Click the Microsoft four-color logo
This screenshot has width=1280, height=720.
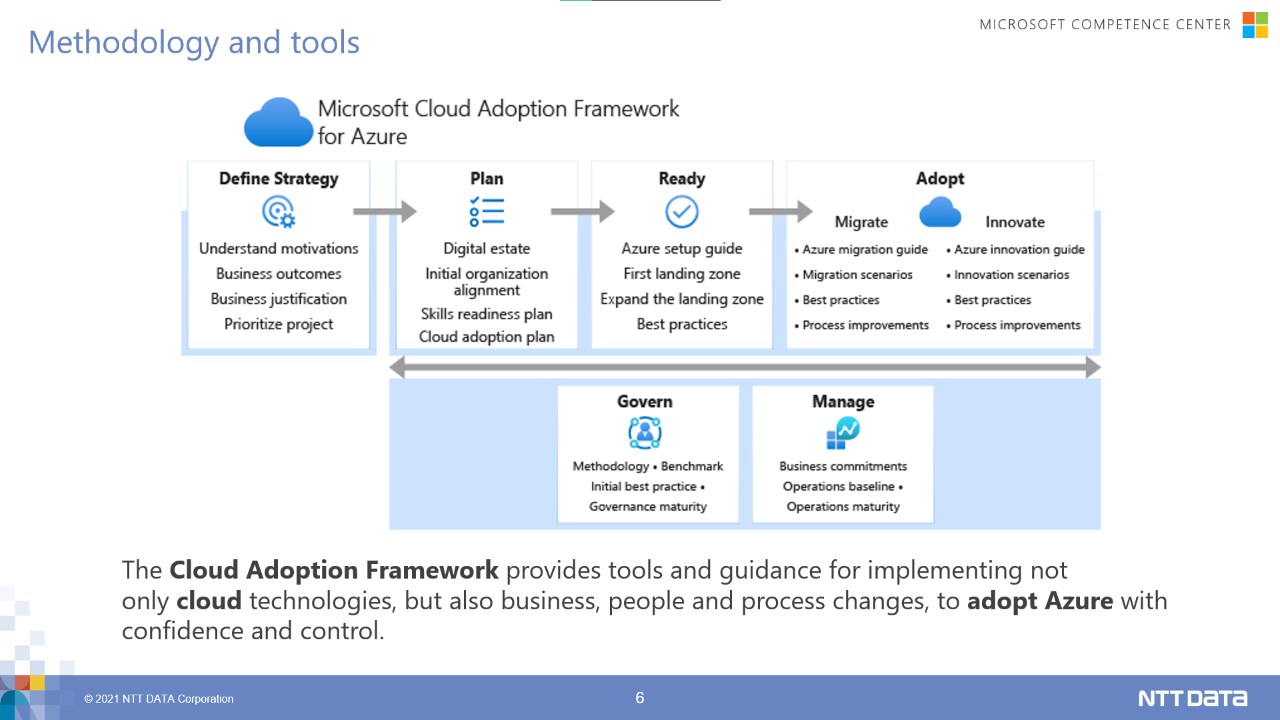[x=1255, y=25]
